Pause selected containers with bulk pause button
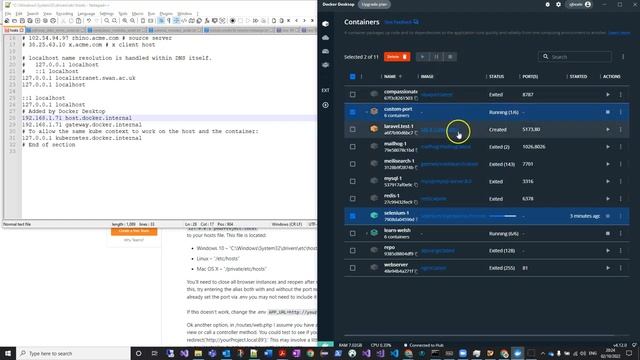Image resolution: width=640 pixels, height=360 pixels. point(436,57)
